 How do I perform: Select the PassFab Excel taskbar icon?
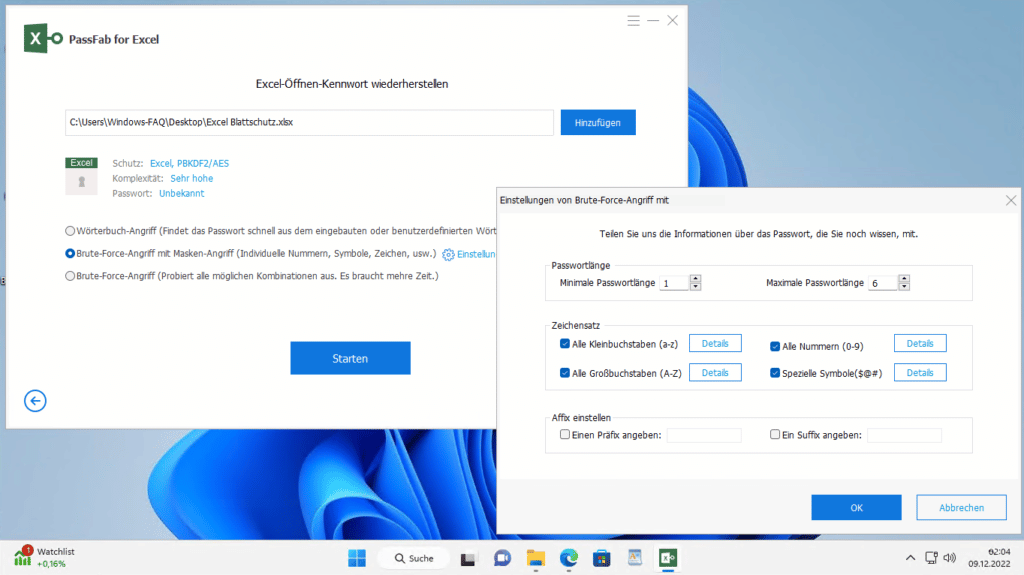(x=667, y=558)
